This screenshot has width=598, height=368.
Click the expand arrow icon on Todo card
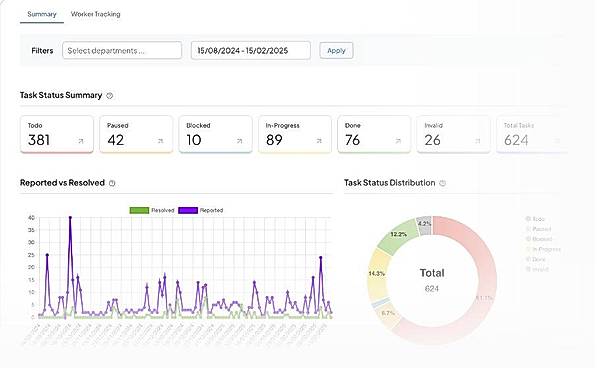tap(81, 141)
